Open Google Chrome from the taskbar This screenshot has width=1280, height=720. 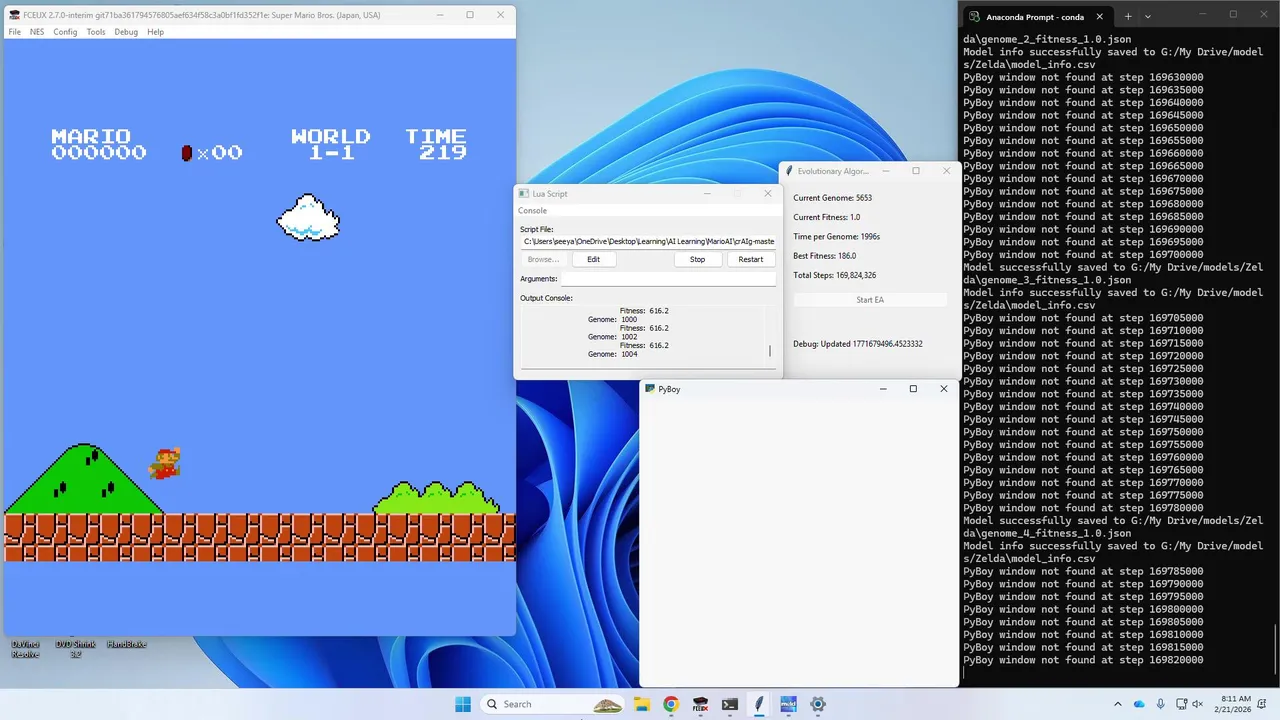click(x=671, y=704)
